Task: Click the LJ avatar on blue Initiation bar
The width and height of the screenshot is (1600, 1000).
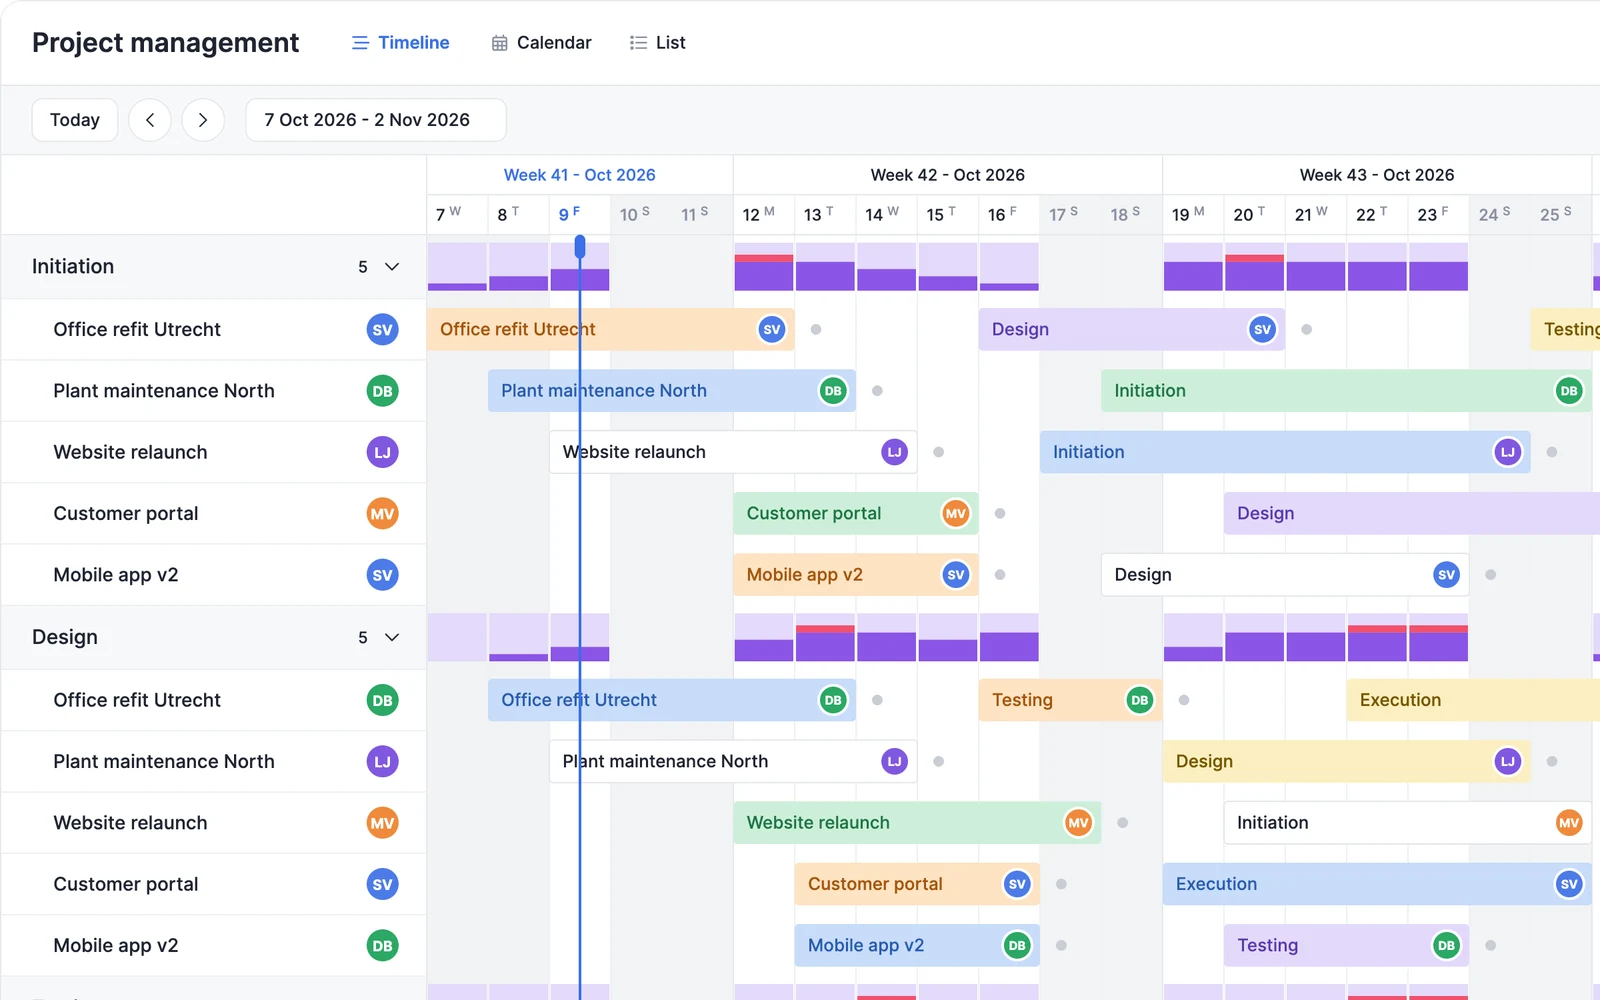Action: coord(1507,452)
